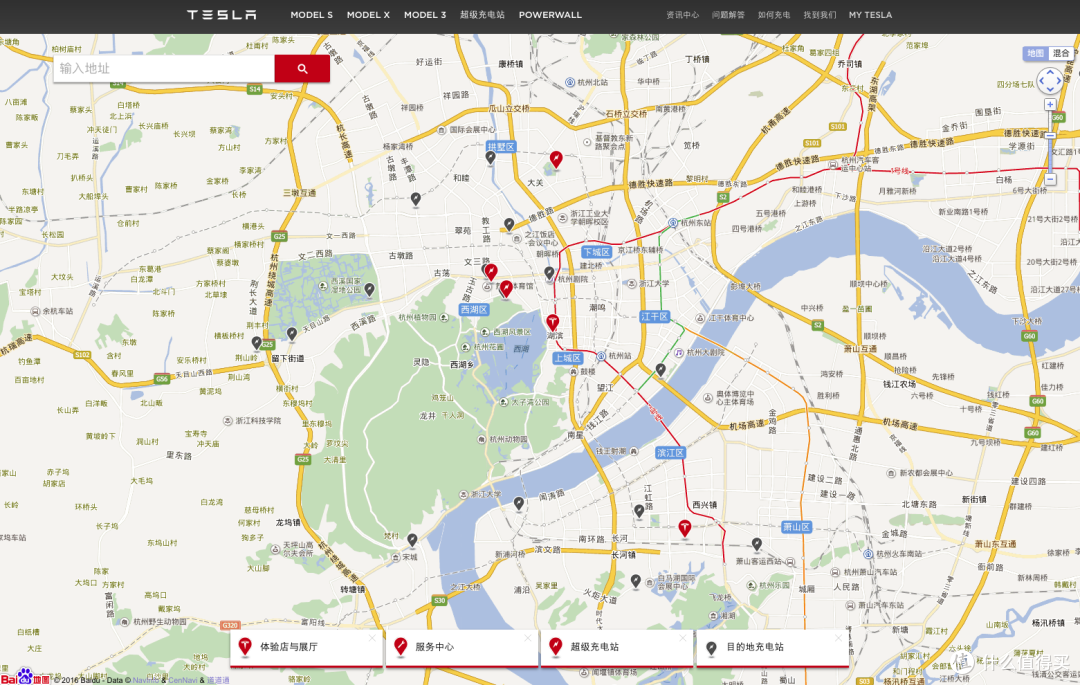Focus the 输入地址 search field
This screenshot has width=1080, height=685.
click(x=164, y=69)
